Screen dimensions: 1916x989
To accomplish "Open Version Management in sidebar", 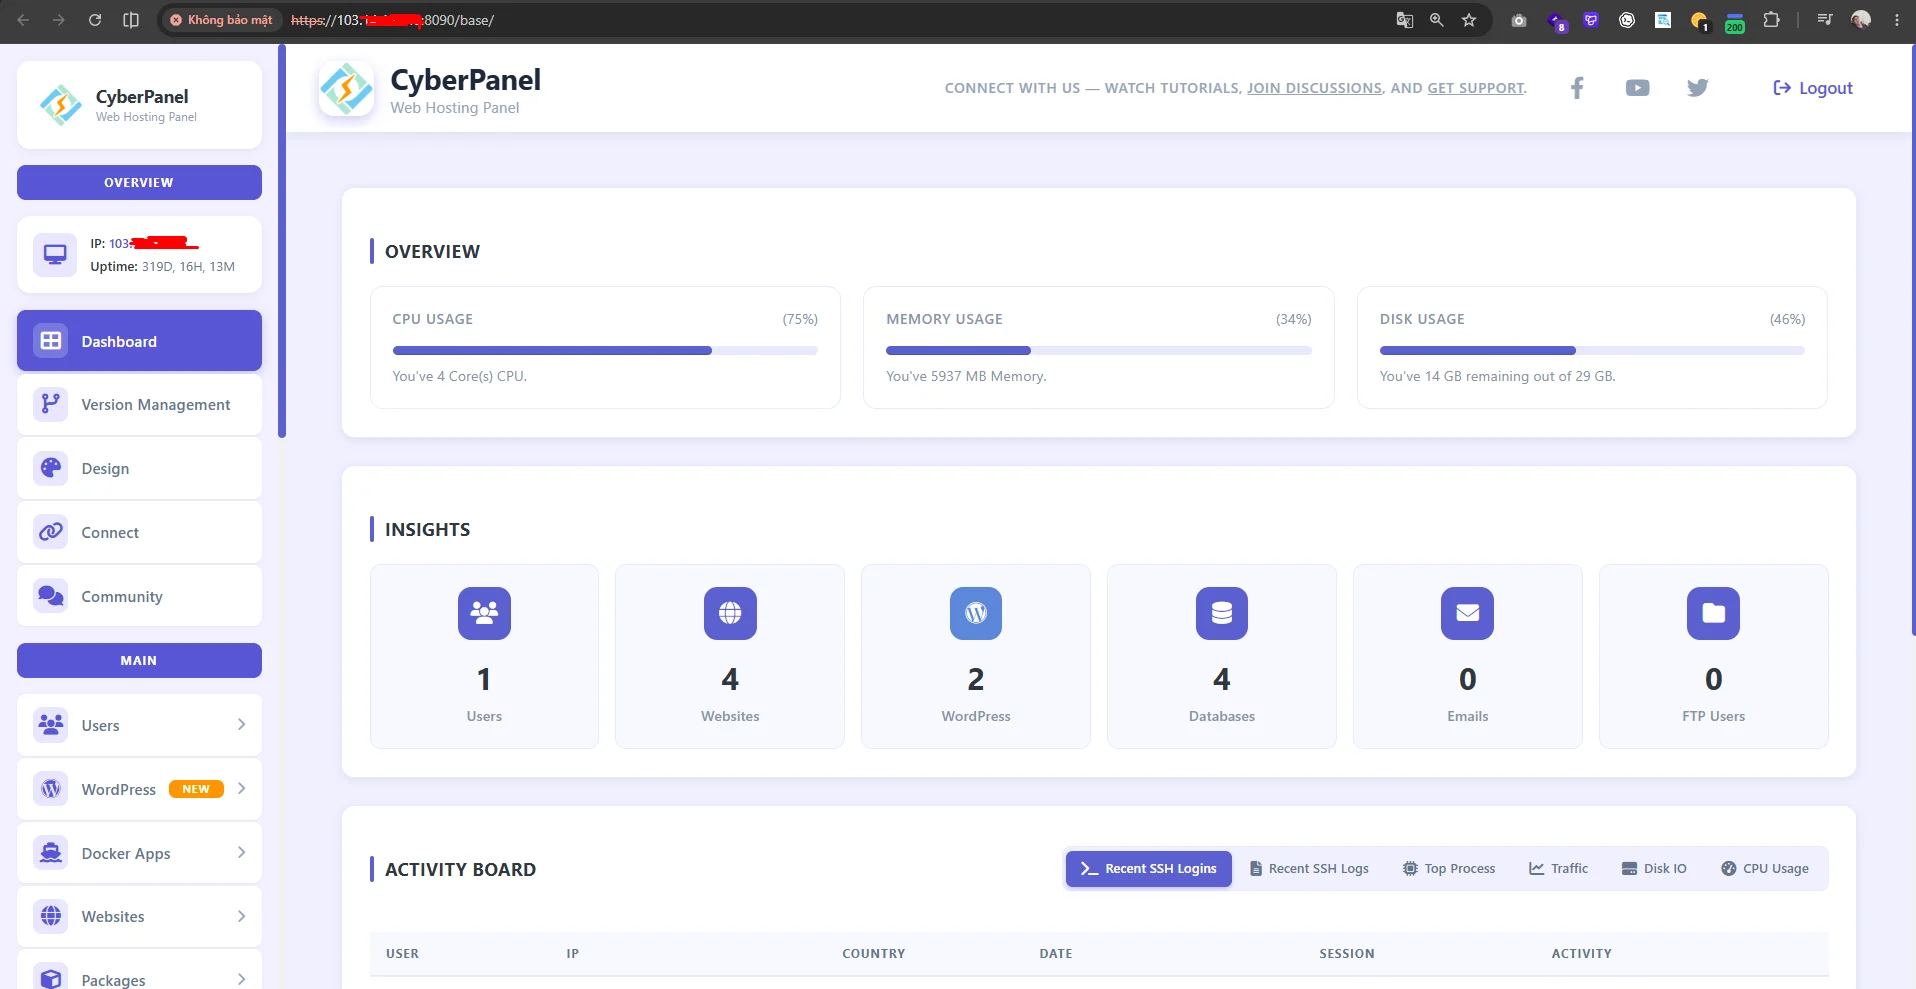I will pyautogui.click(x=139, y=404).
